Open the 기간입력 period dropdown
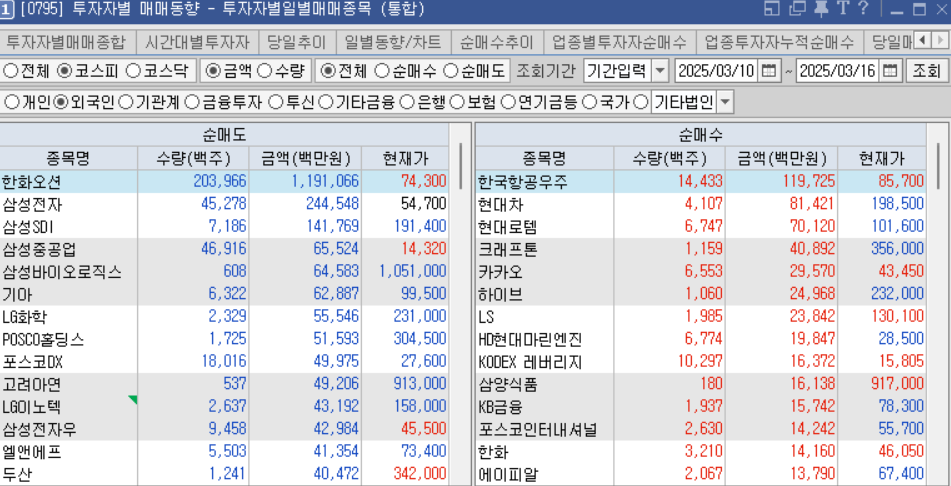The width and height of the screenshot is (951, 486). [660, 70]
